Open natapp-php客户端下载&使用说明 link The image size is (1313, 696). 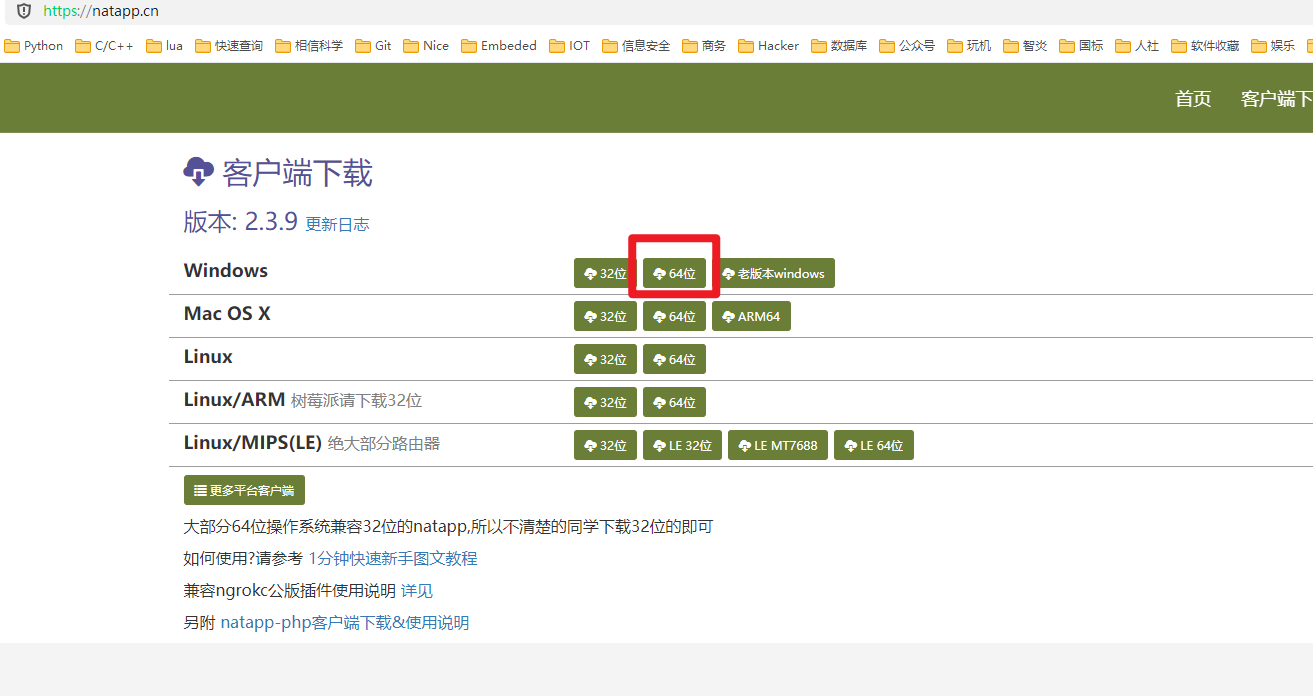pos(345,622)
